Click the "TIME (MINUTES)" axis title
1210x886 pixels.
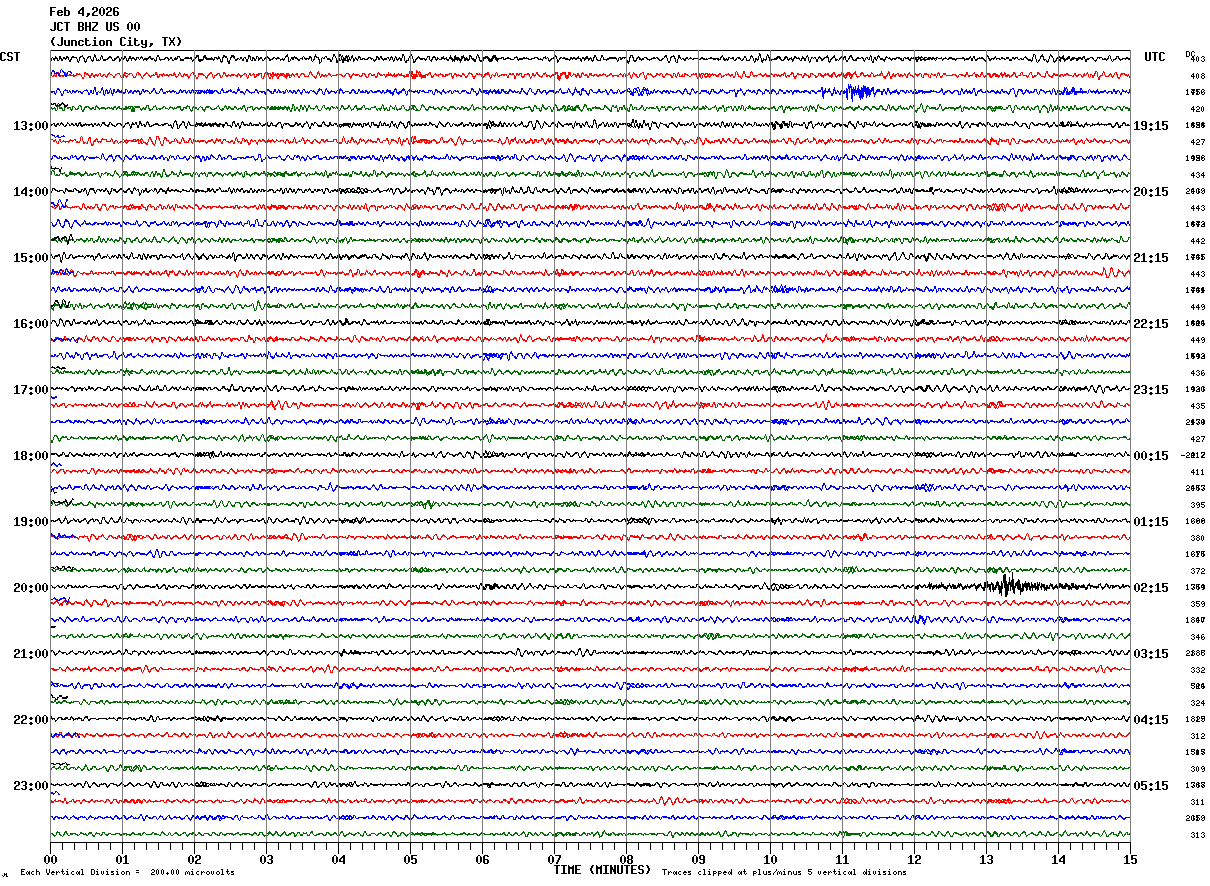(x=602, y=870)
